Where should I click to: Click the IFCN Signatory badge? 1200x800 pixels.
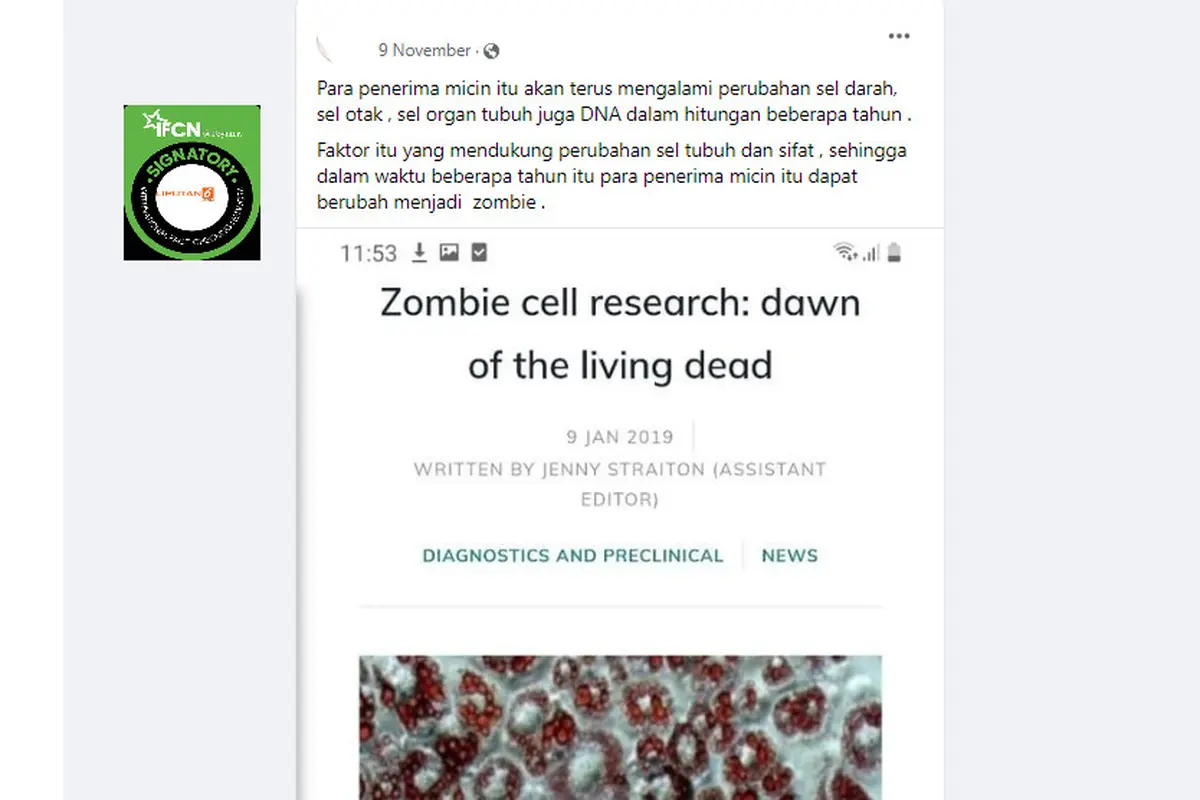coord(192,182)
